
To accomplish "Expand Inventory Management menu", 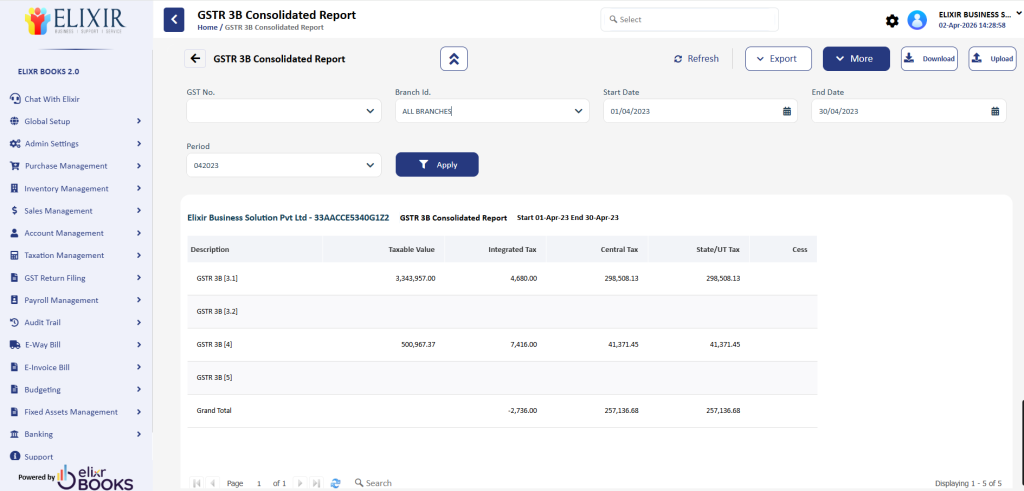I will (75, 189).
